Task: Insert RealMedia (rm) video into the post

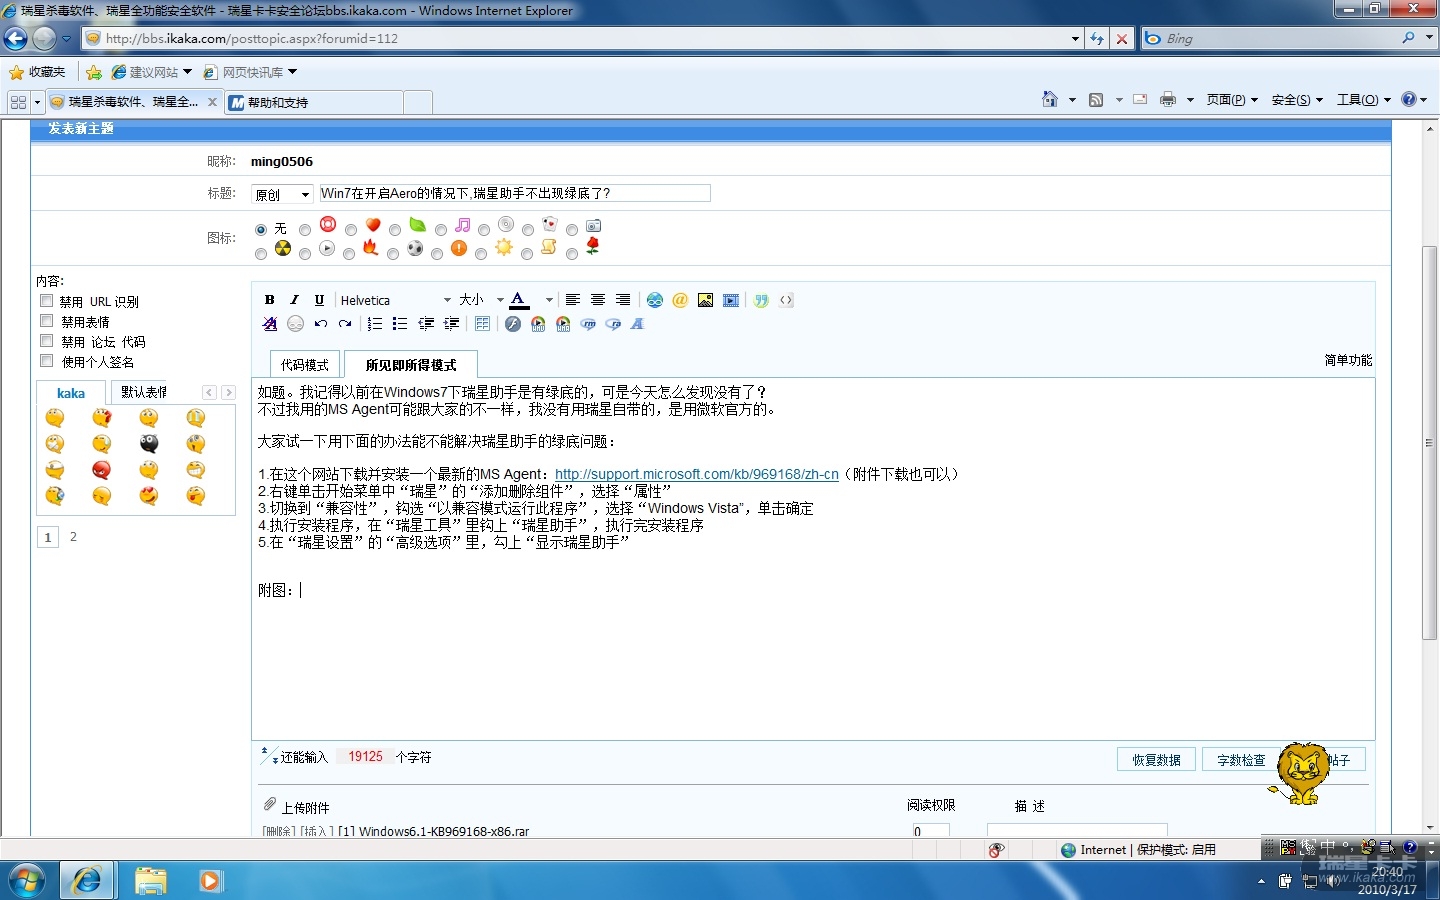Action: (588, 324)
